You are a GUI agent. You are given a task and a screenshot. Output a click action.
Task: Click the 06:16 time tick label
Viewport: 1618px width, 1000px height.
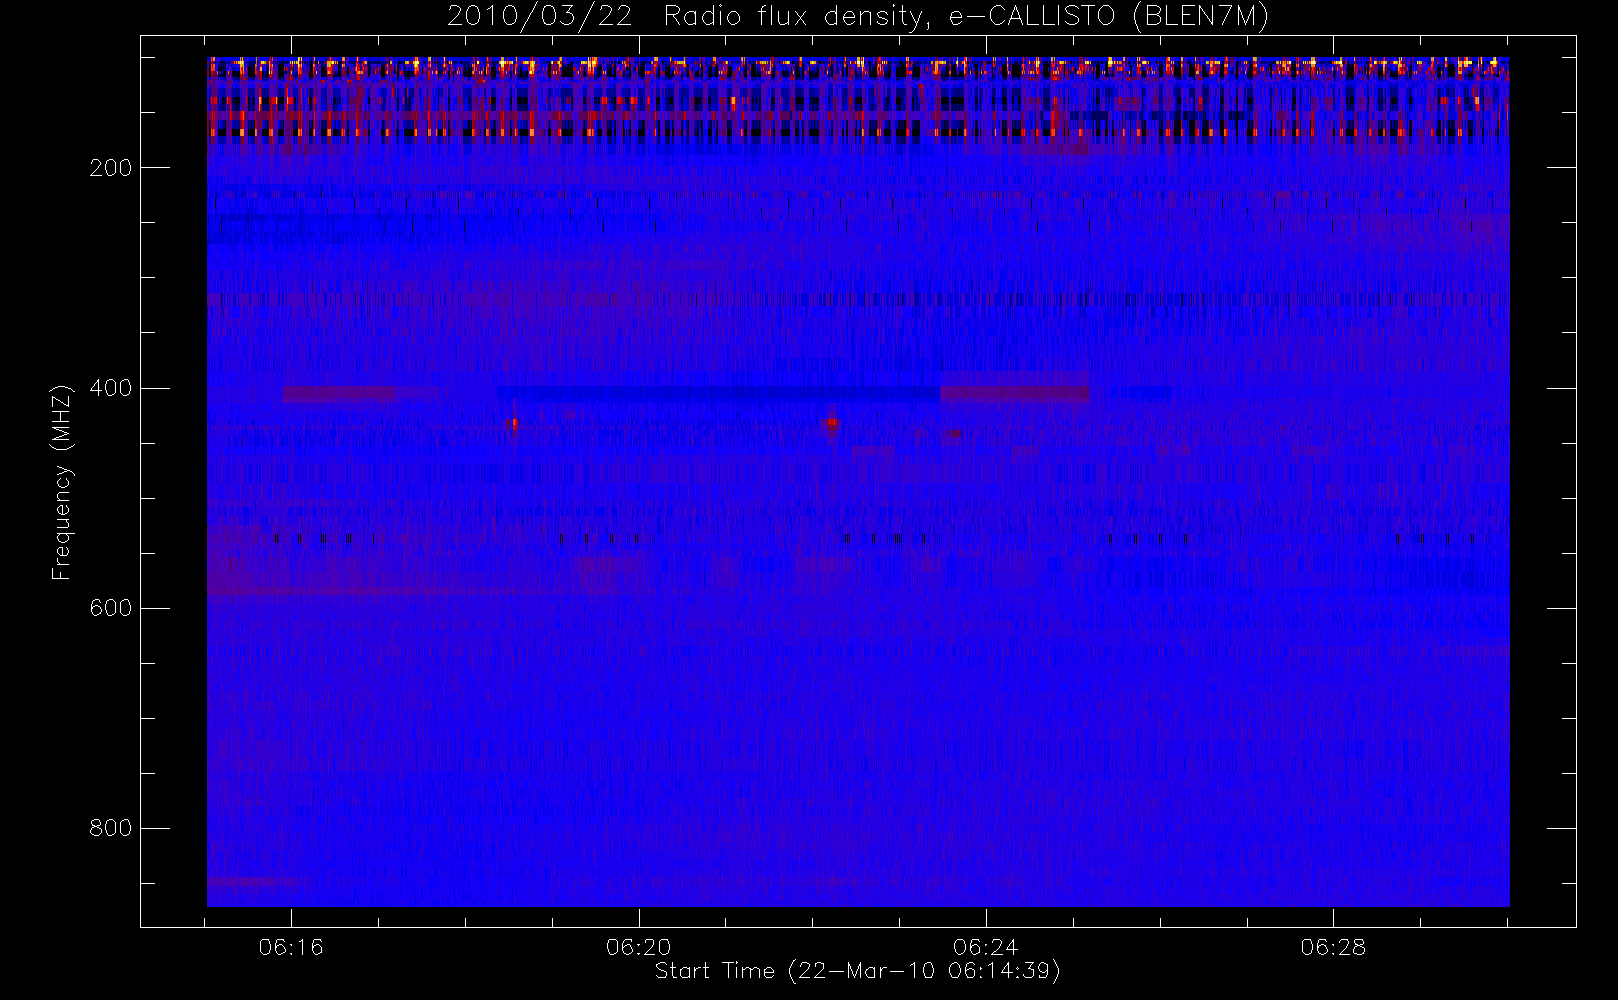tap(291, 947)
